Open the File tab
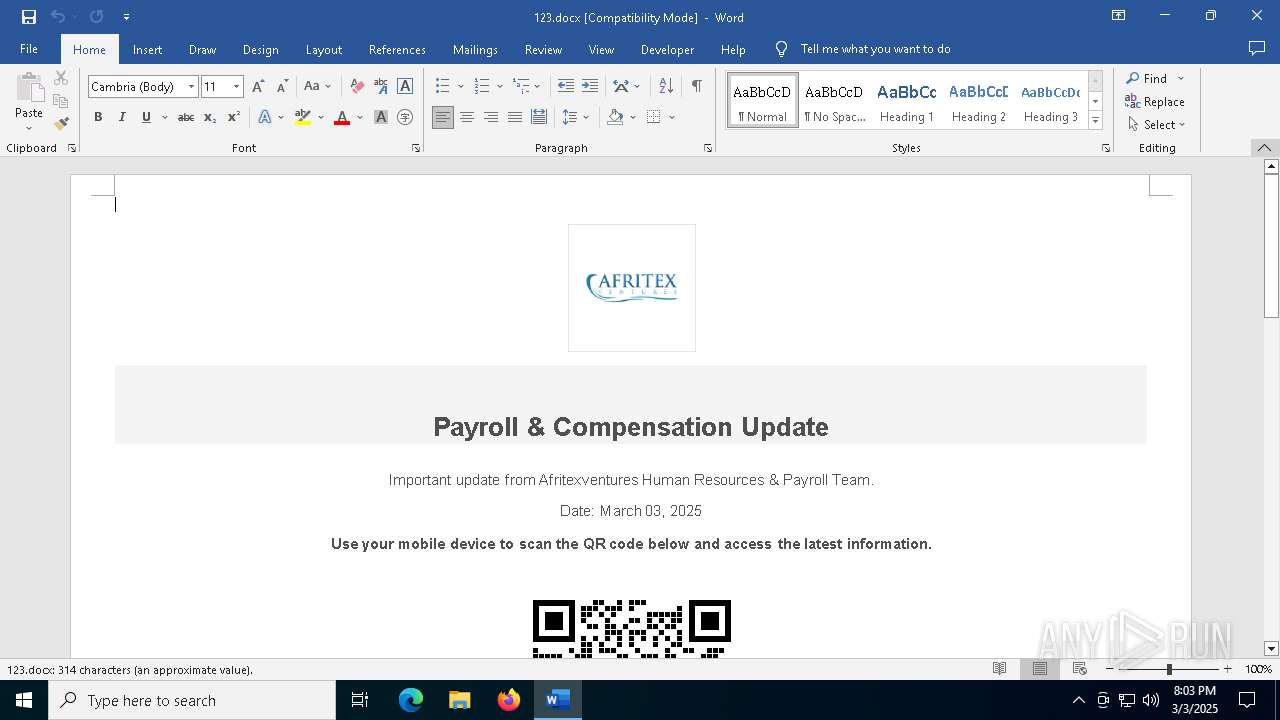Viewport: 1280px width, 720px height. (29, 49)
